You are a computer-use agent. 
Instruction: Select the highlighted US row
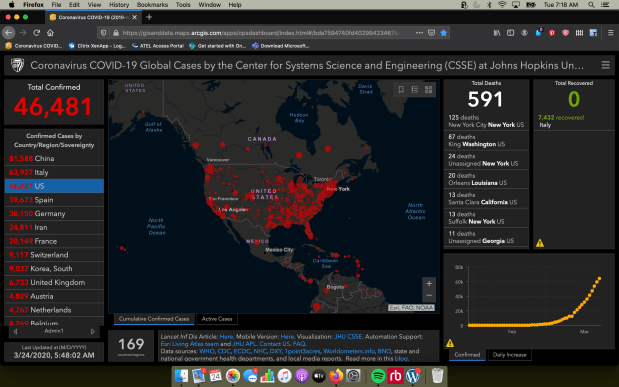pyautogui.click(x=54, y=186)
